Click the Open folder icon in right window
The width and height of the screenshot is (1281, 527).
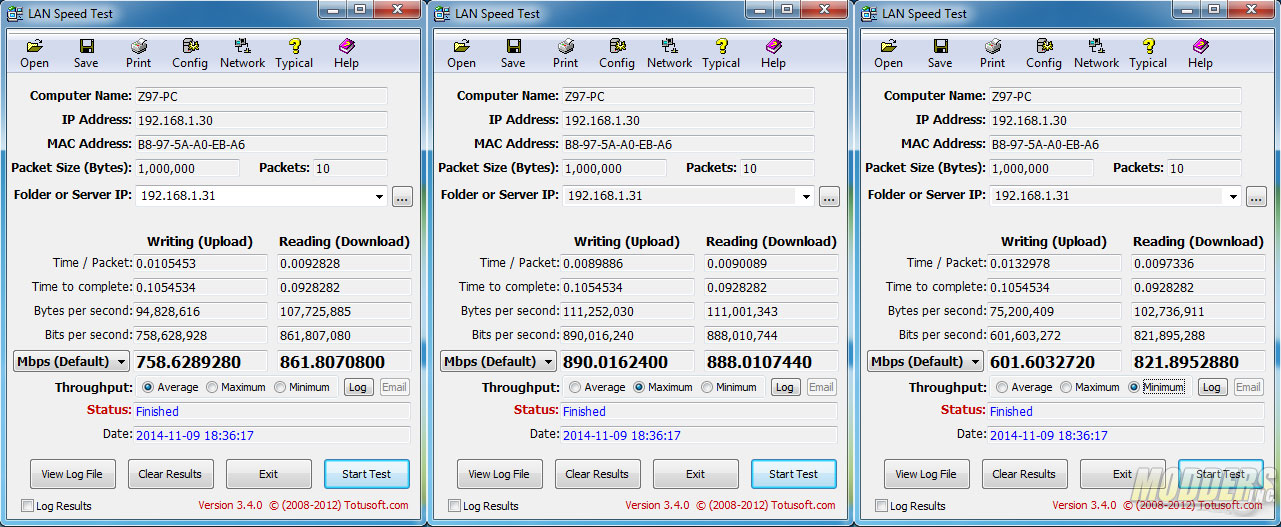tap(889, 46)
